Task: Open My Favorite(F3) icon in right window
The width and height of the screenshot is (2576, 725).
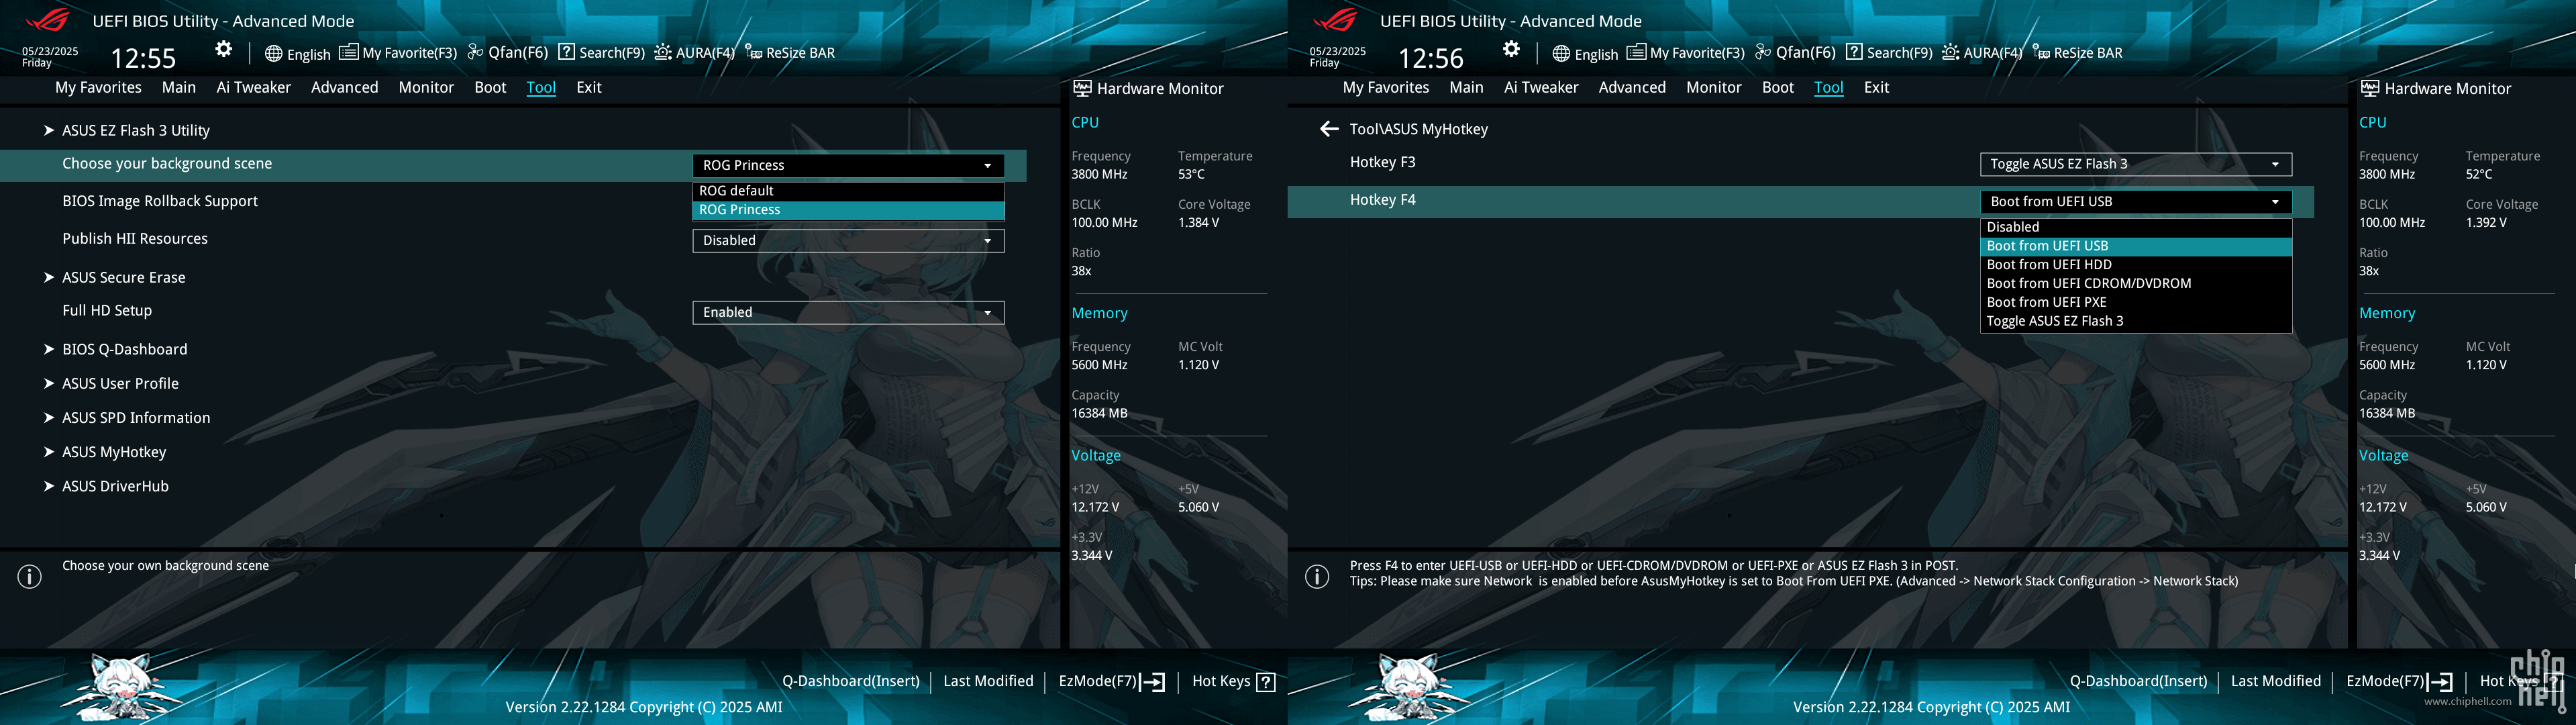Action: (1636, 52)
